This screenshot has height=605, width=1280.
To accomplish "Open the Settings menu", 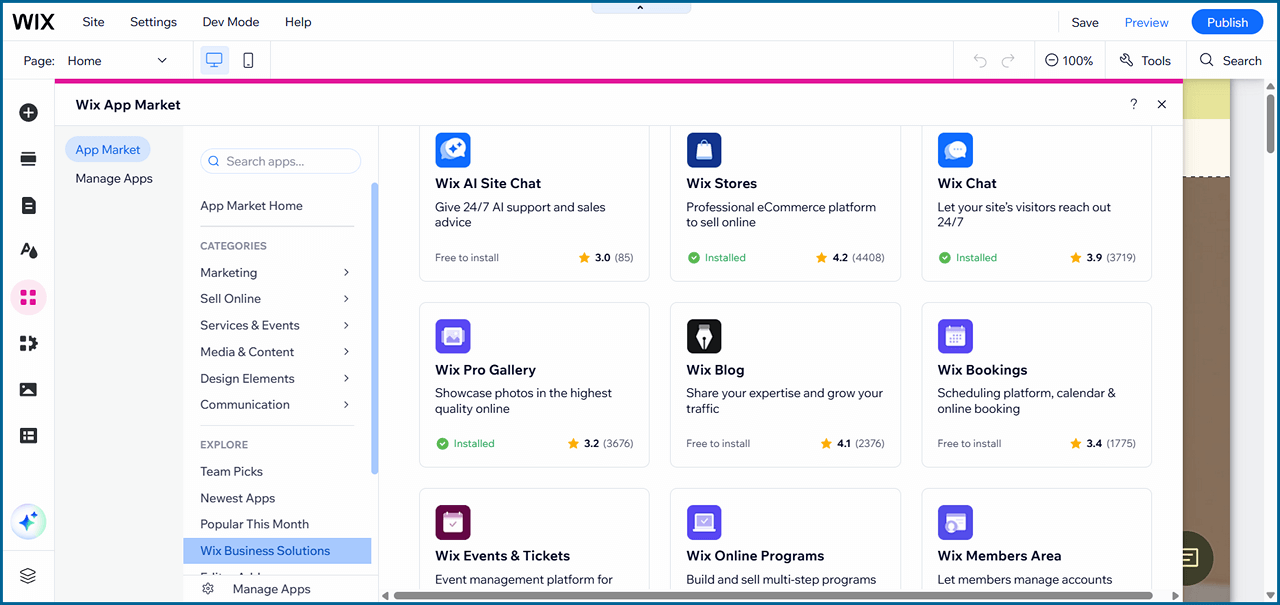I will [153, 22].
